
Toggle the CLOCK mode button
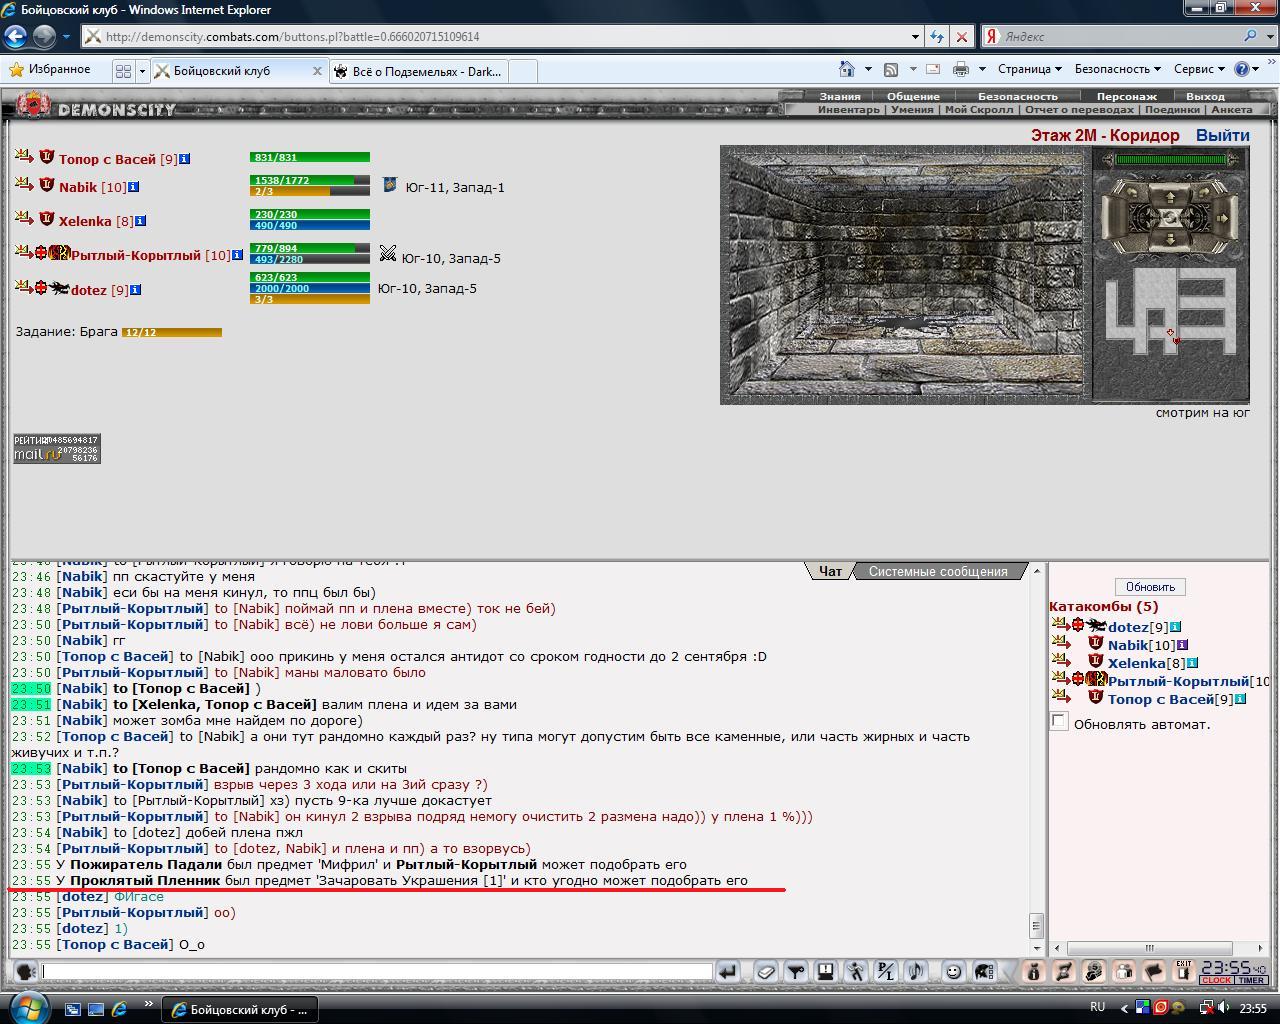tap(1217, 980)
